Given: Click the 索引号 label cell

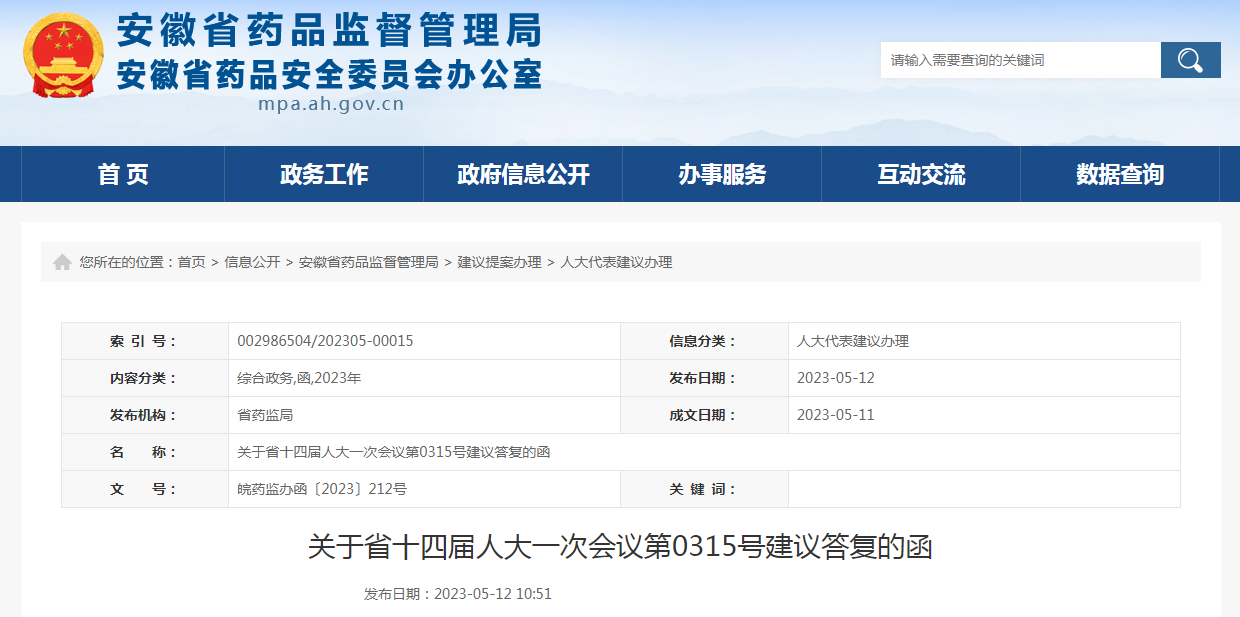Looking at the screenshot, I should click(145, 341).
